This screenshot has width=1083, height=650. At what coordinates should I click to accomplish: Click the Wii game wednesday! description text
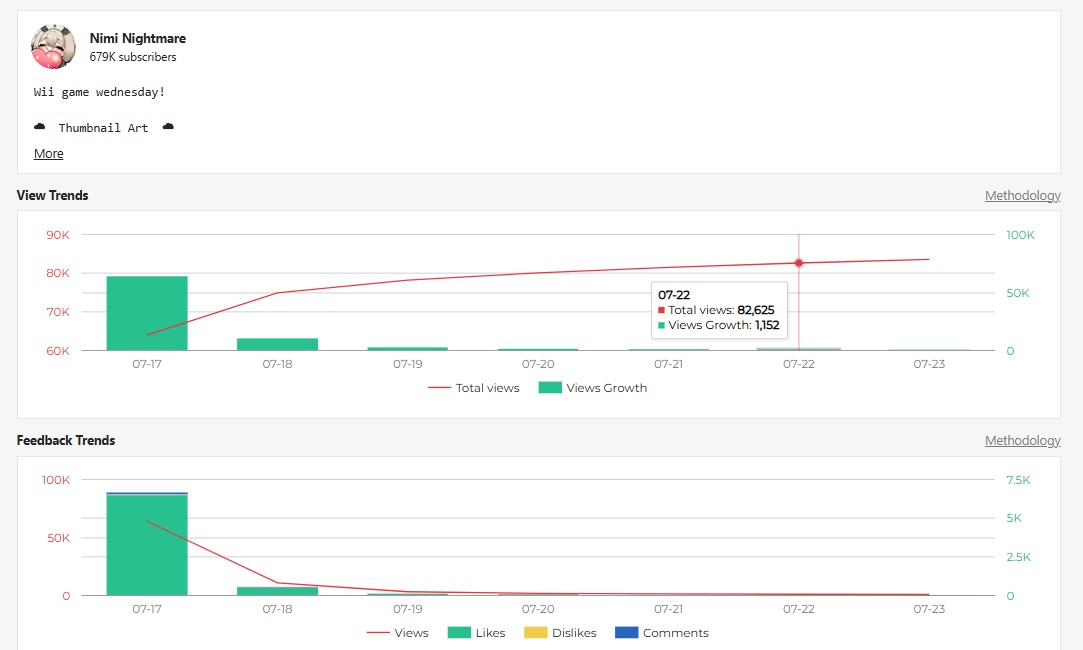tap(99, 92)
